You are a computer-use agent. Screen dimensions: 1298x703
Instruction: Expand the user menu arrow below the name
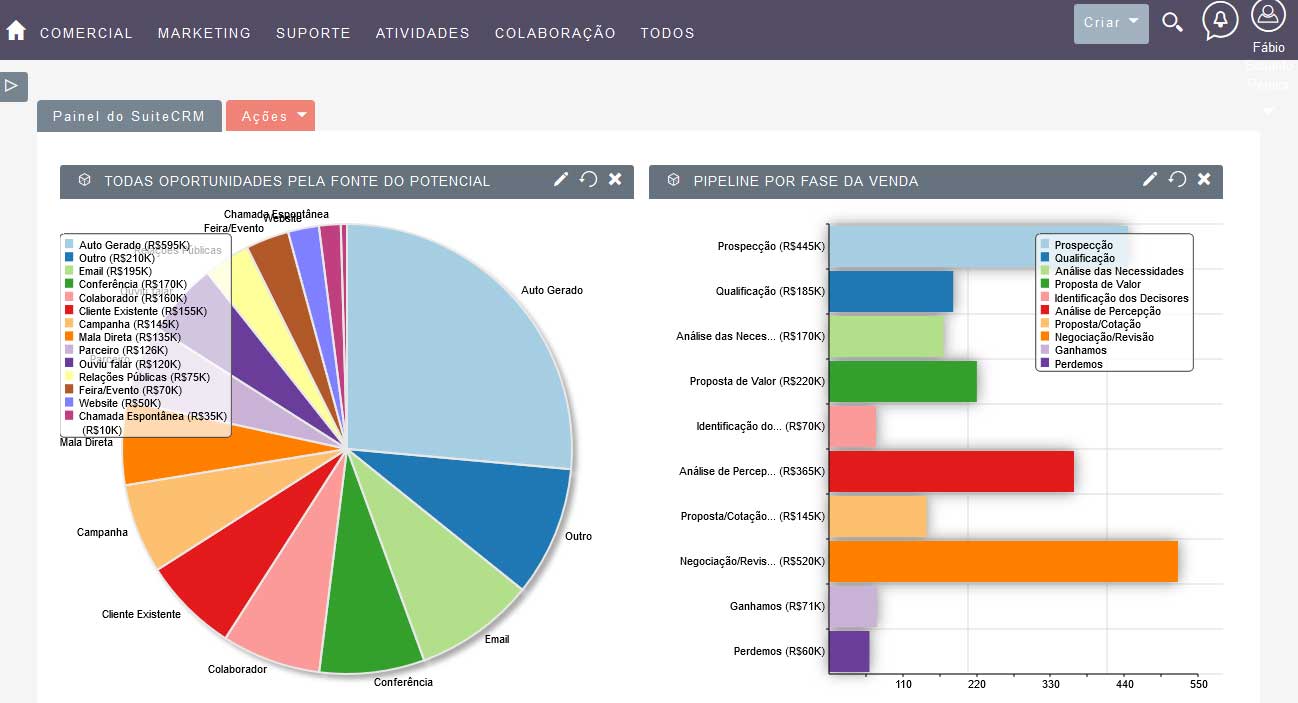pos(1268,111)
